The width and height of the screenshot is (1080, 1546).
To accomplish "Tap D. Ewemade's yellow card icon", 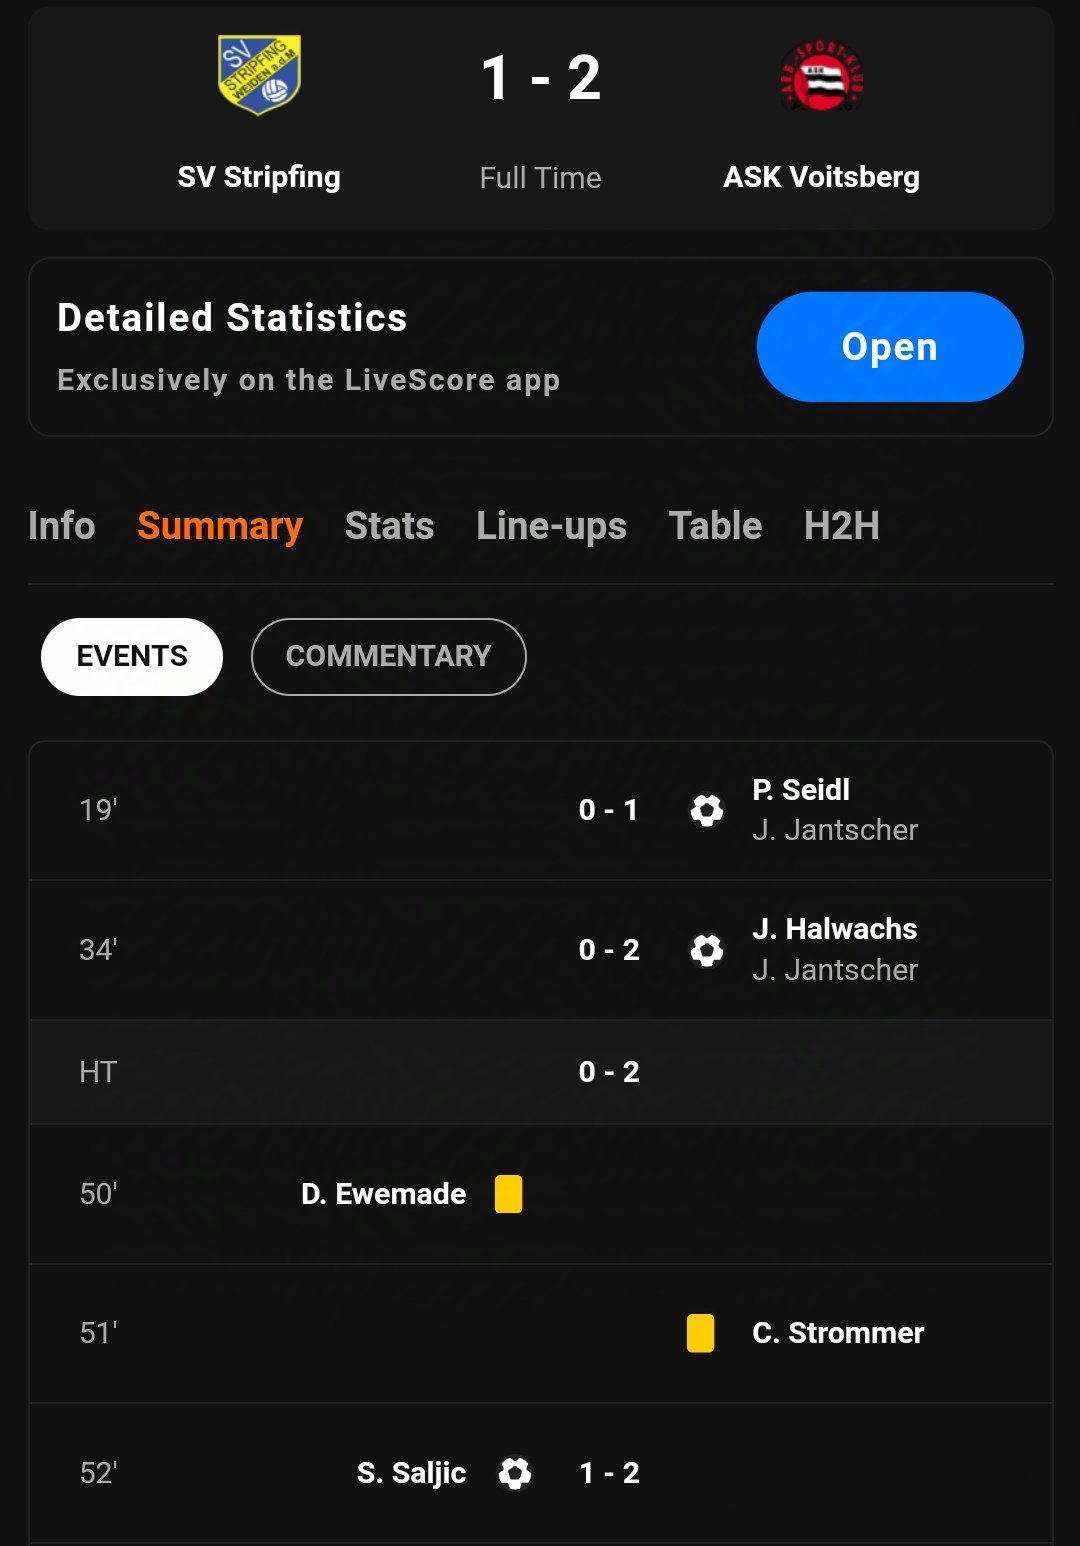I will [509, 1194].
